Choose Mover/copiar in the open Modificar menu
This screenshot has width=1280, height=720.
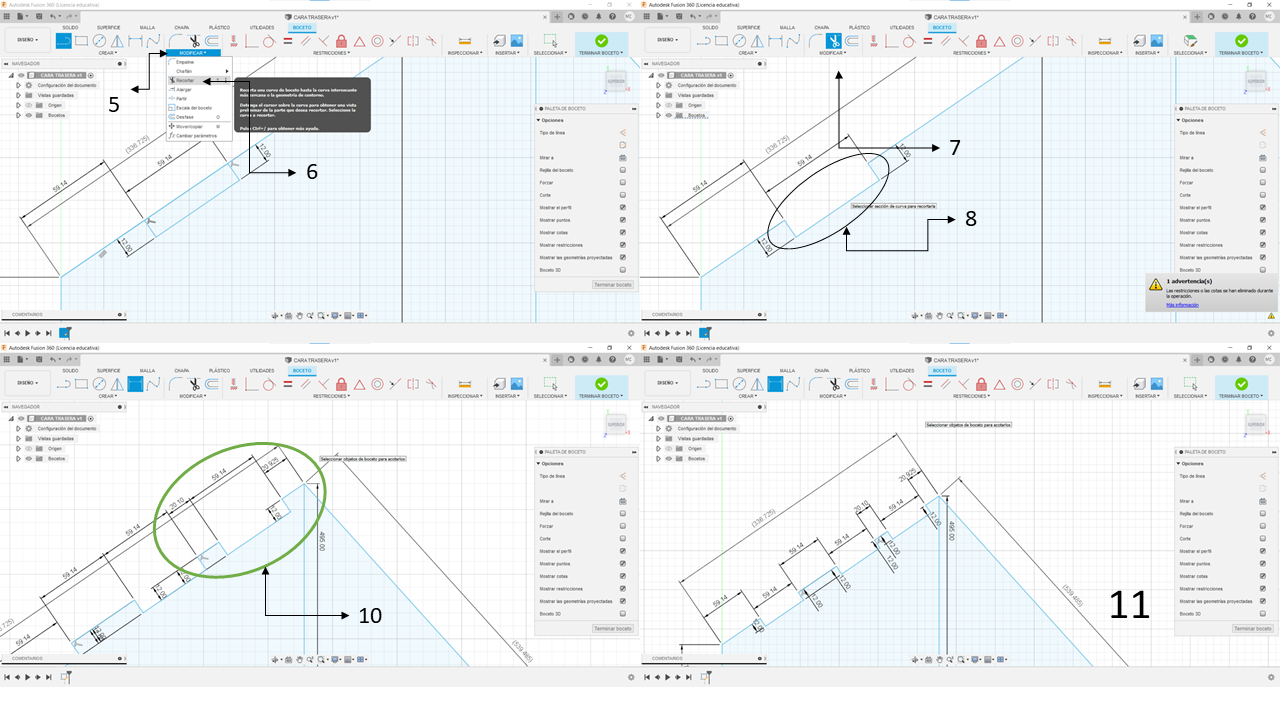(198, 127)
